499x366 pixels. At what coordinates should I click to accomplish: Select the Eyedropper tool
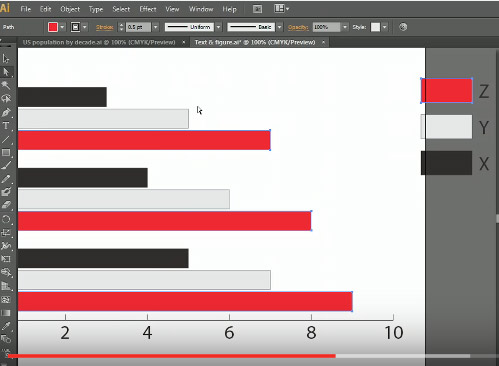(x=6, y=326)
